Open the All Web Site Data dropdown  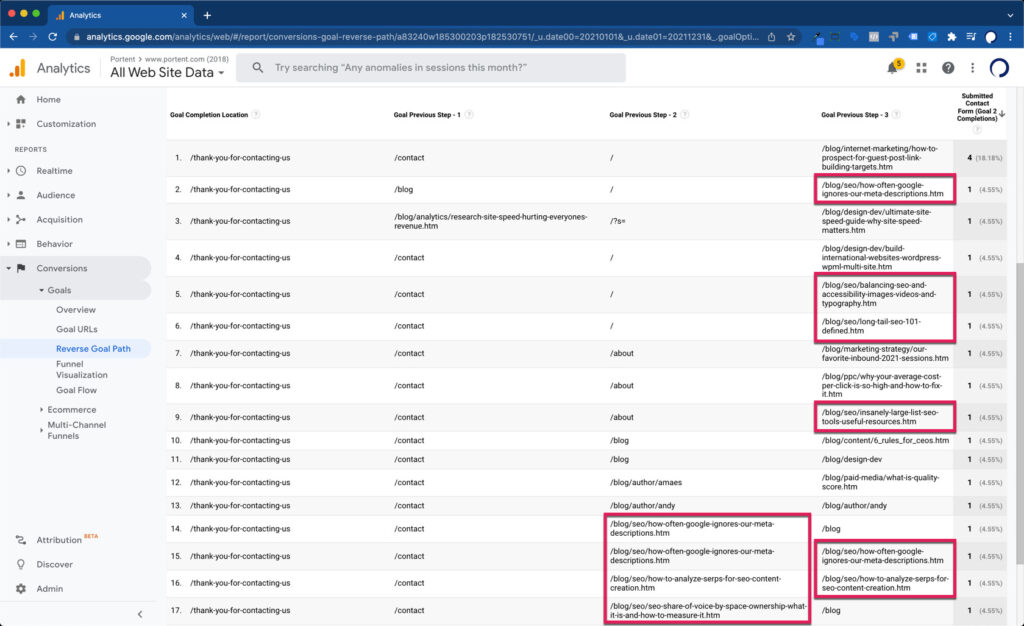point(167,73)
